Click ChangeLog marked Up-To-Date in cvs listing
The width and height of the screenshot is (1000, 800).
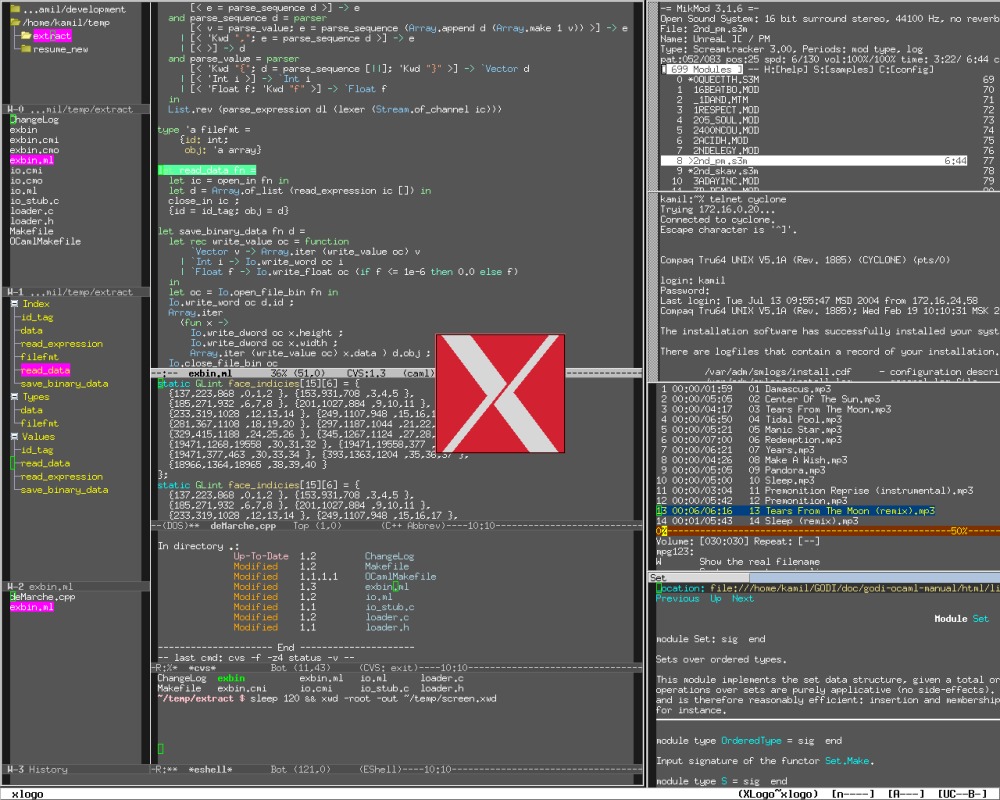(389, 556)
